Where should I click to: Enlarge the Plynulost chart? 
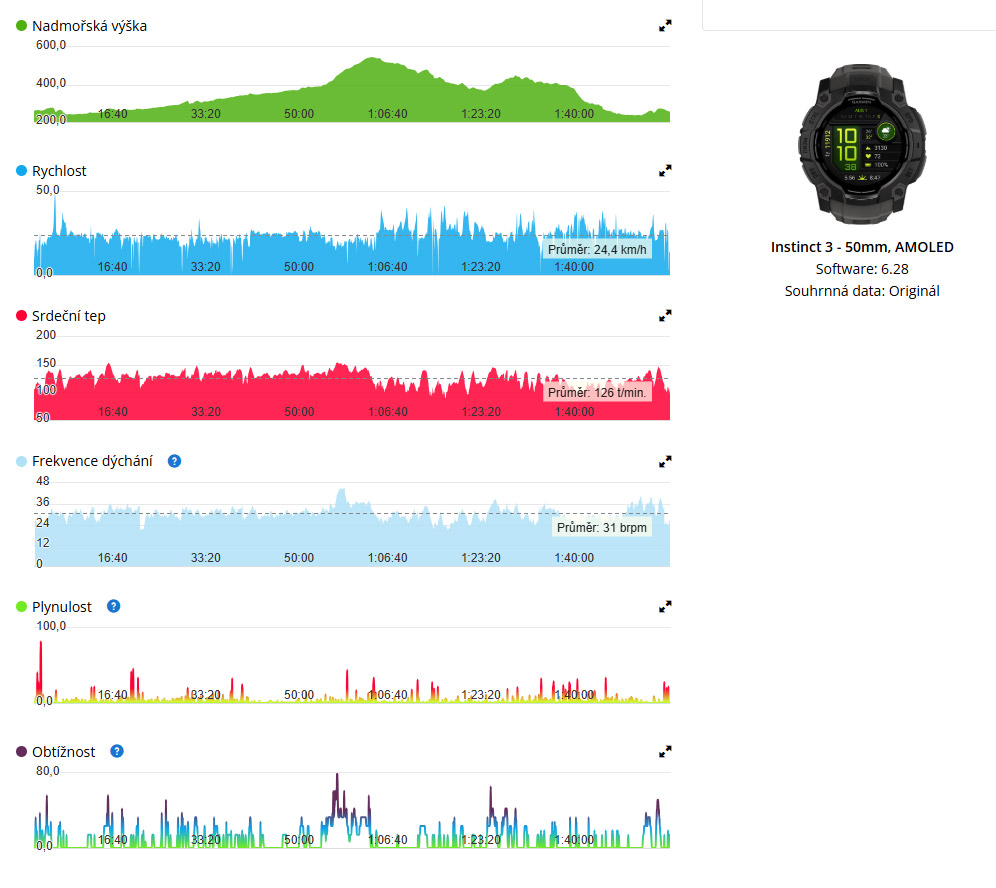[x=665, y=606]
